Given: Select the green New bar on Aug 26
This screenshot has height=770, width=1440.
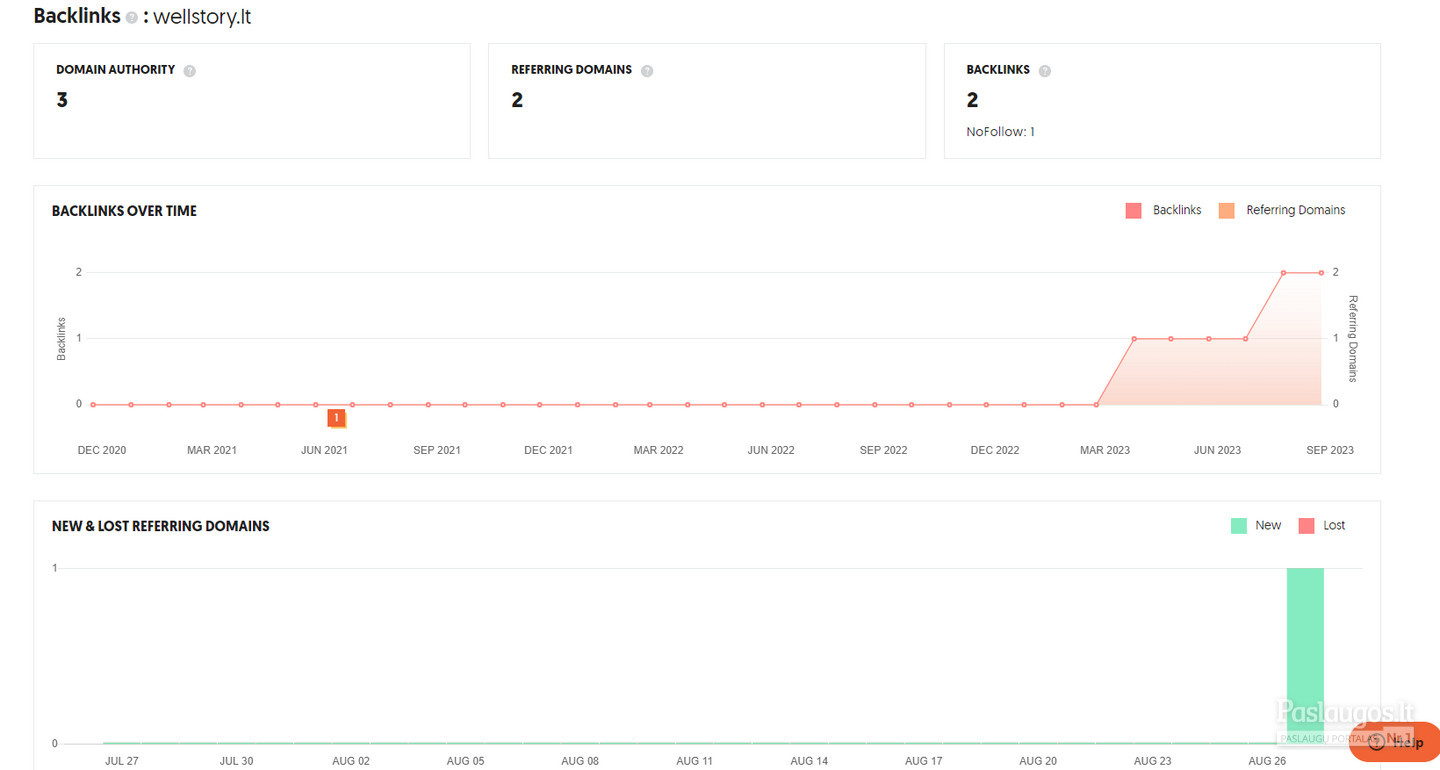Looking at the screenshot, I should (x=1305, y=655).
